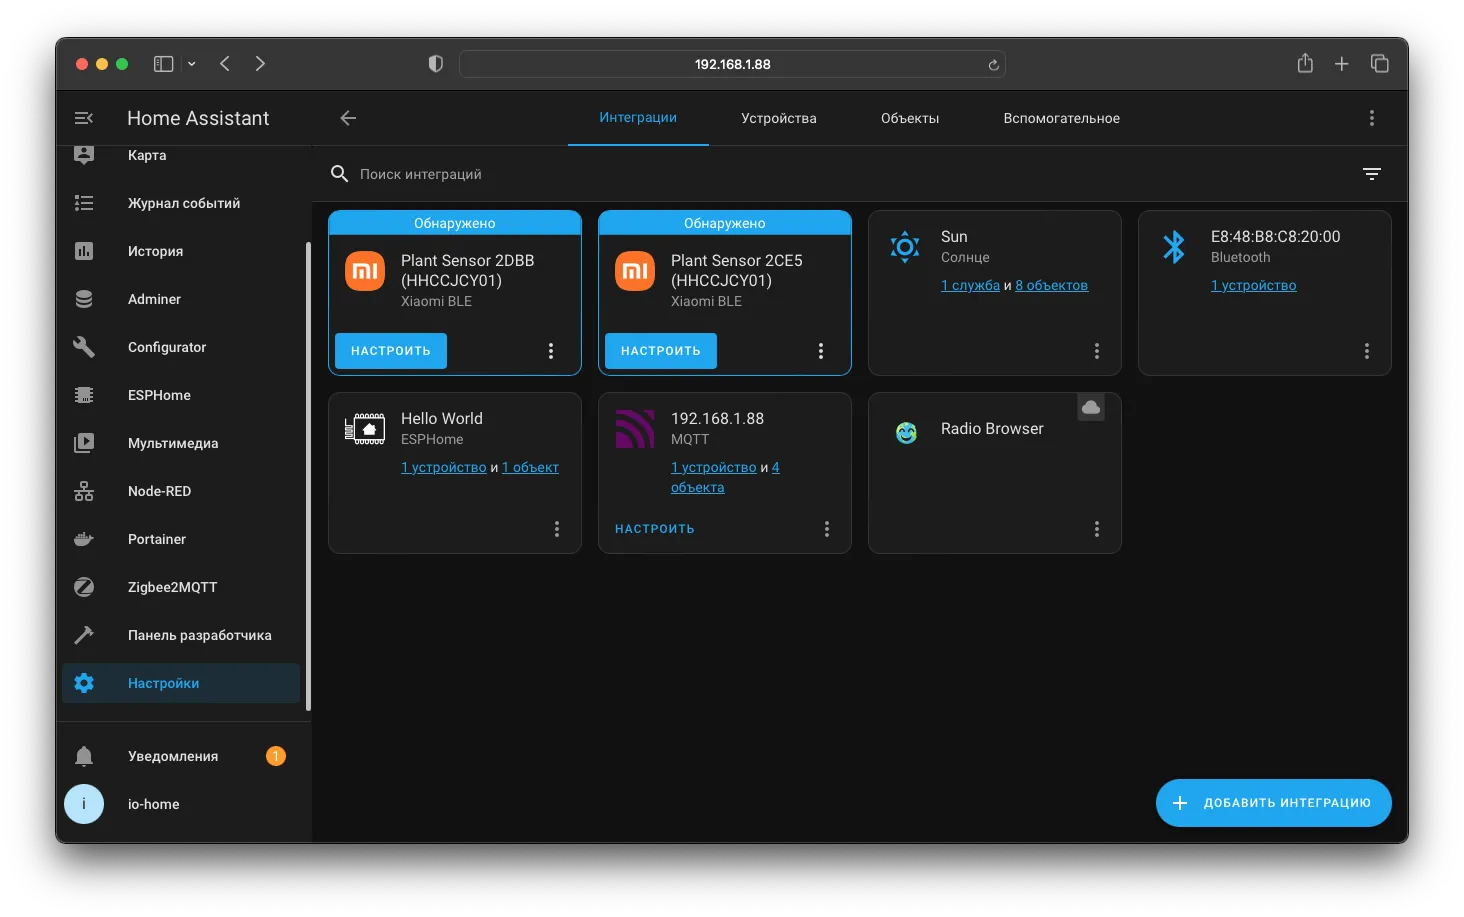Click the notification count badge 1
The image size is (1464, 917).
[276, 756]
